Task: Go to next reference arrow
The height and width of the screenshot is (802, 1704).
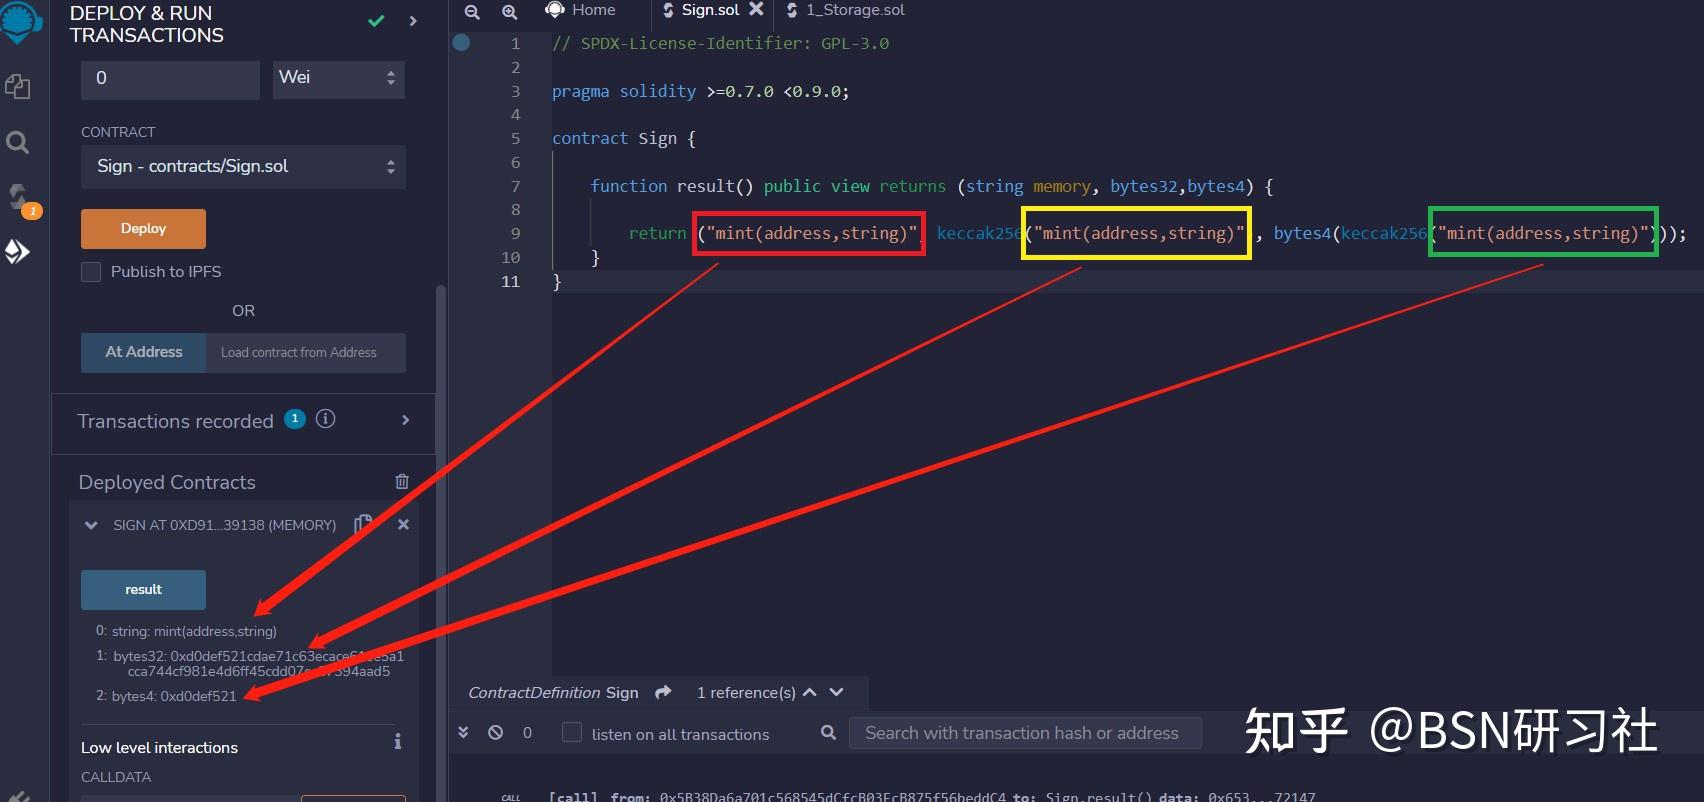Action: (837, 692)
